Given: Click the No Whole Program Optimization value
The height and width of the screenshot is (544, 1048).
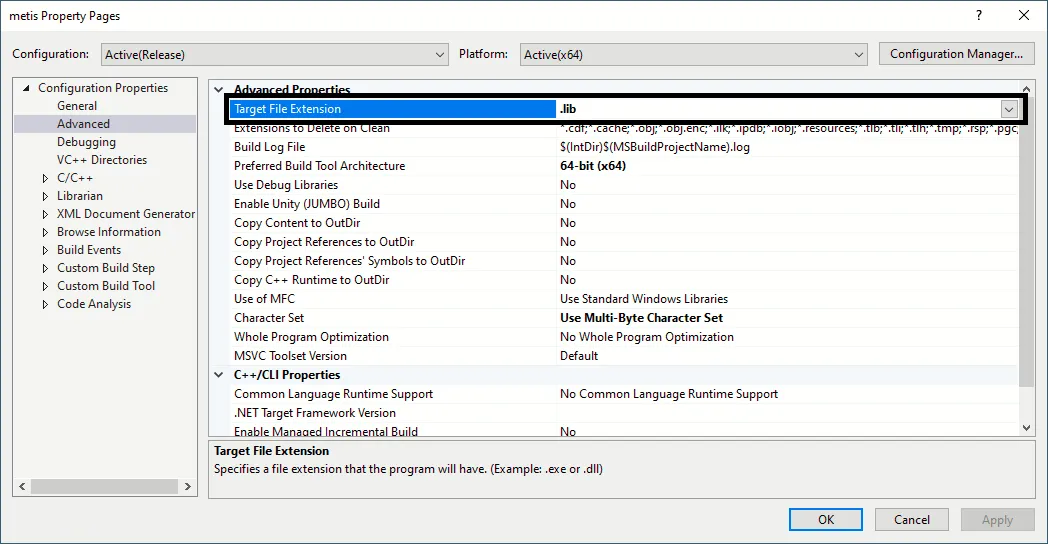Looking at the screenshot, I should point(647,337).
